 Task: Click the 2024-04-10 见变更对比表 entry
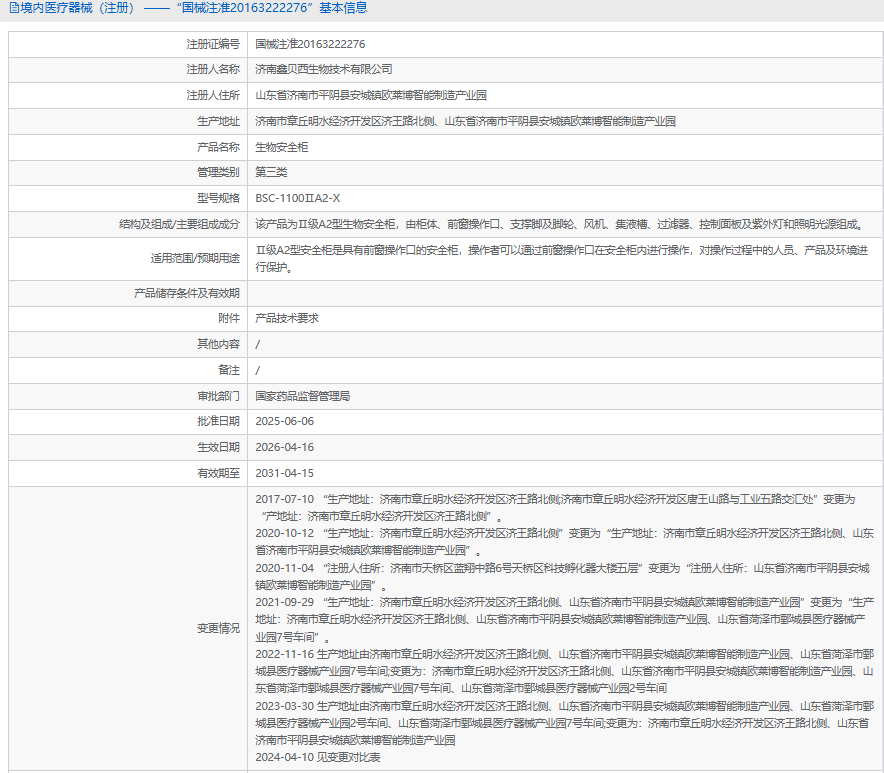point(317,757)
